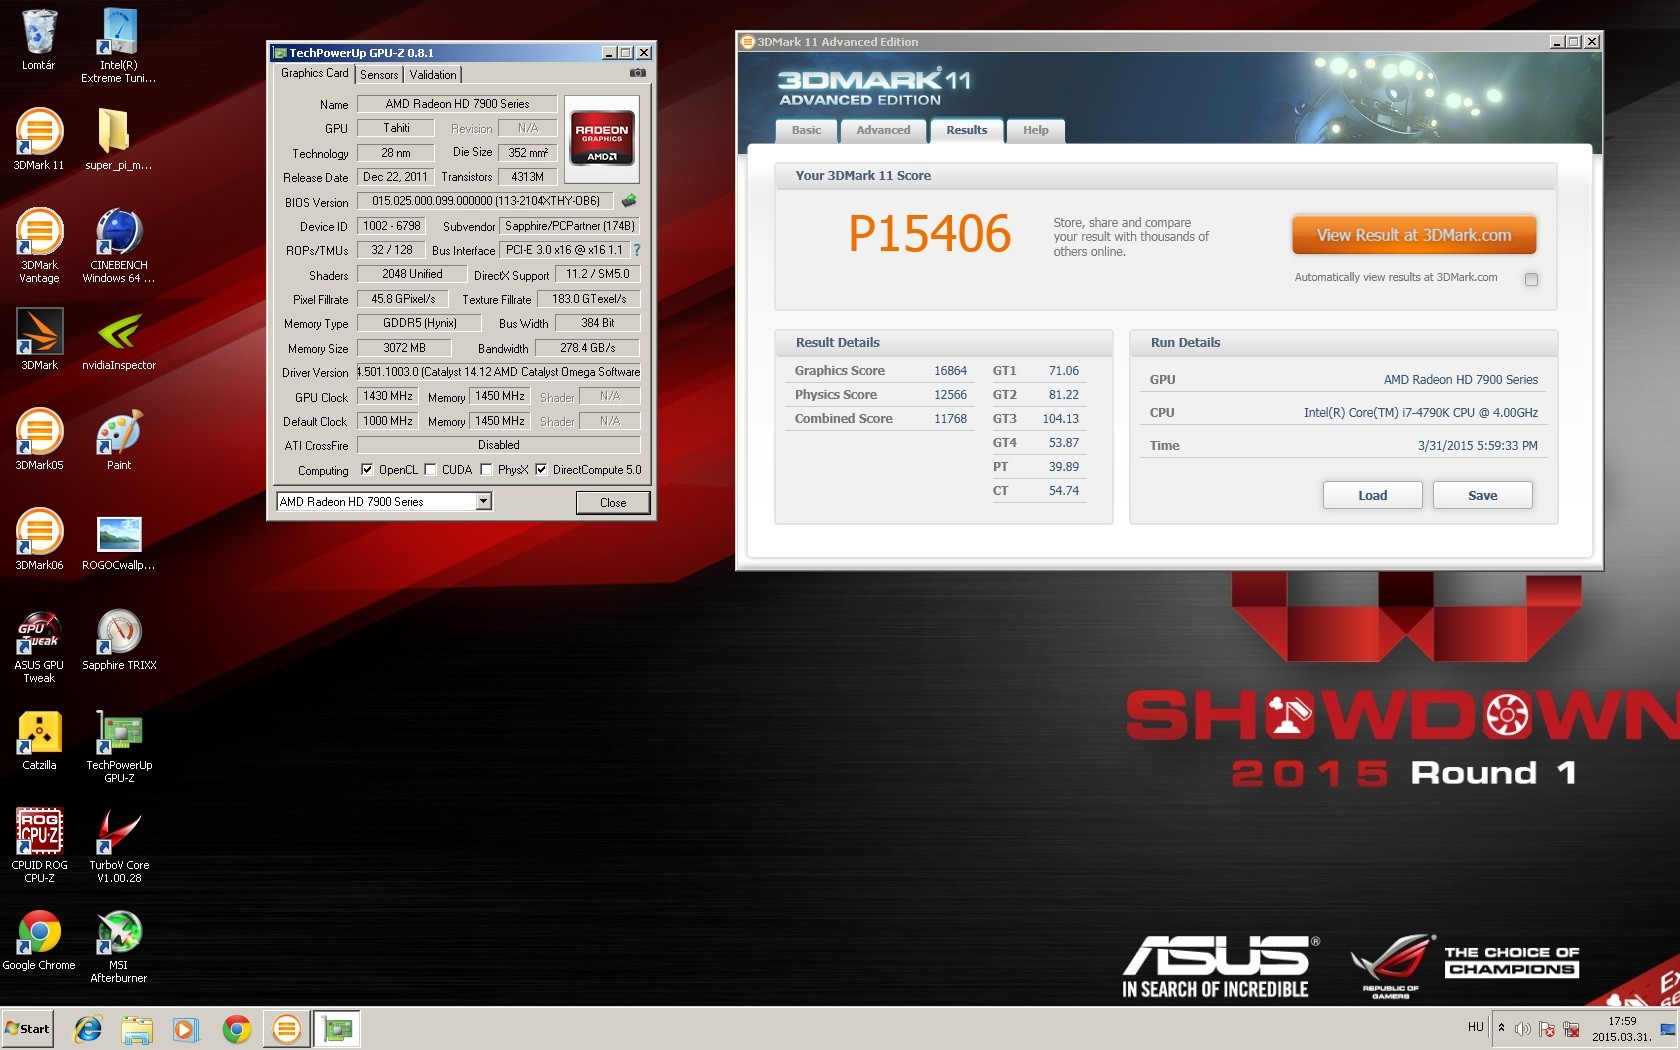Switch to 3DMark 11 taskbar button

286,1028
